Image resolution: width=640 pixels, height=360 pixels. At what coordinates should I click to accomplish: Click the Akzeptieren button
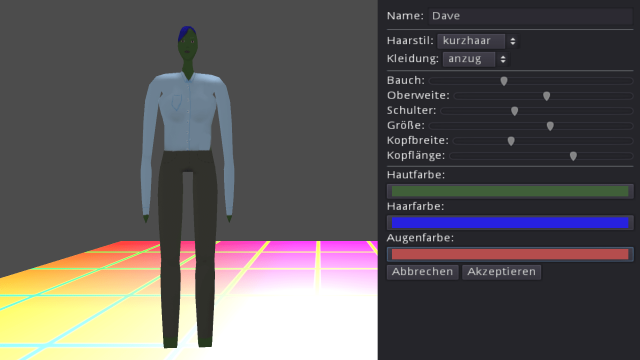(x=502, y=272)
